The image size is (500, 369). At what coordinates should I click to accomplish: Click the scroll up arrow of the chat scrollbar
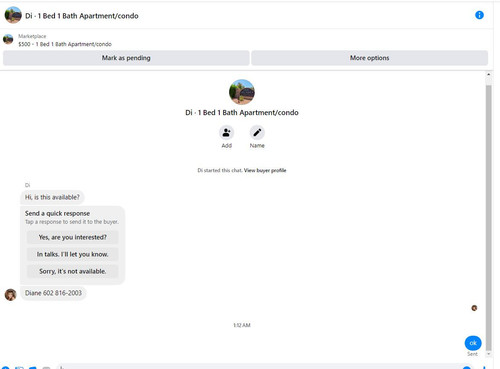point(488,75)
